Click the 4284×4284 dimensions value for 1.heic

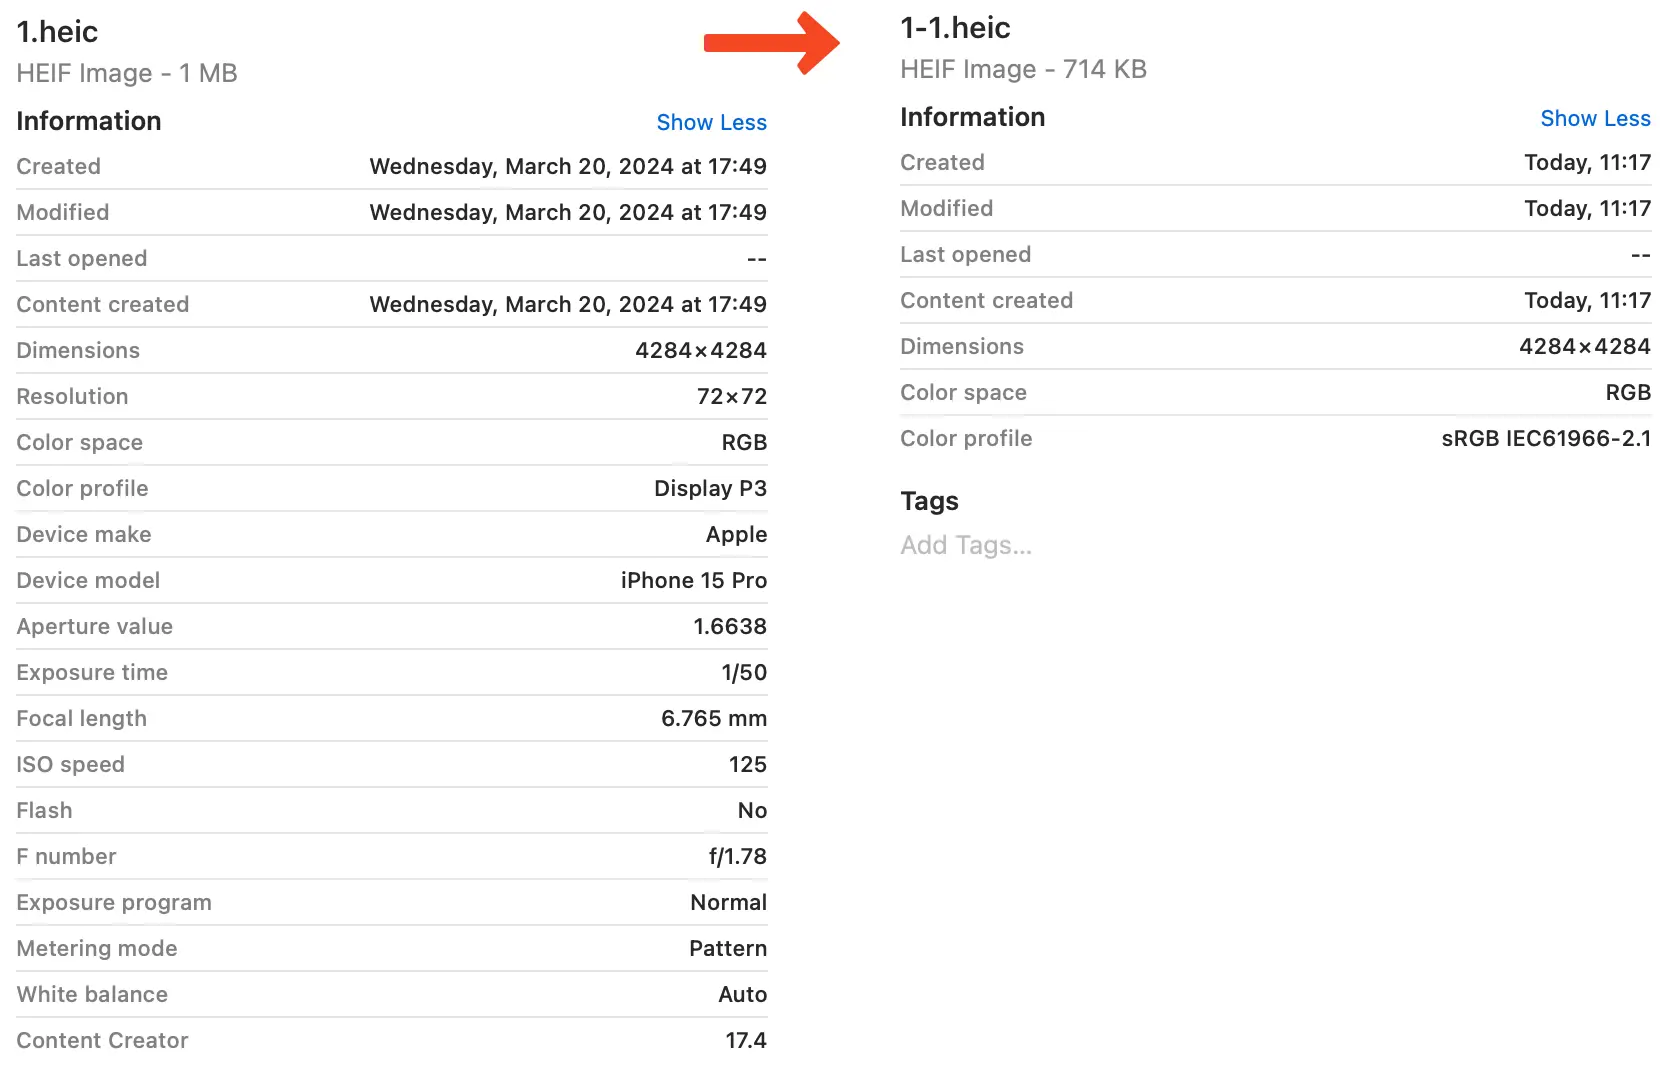coord(701,350)
